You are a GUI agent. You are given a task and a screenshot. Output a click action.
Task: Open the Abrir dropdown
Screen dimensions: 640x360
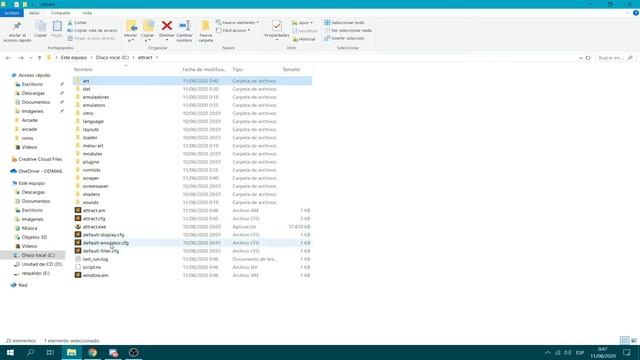point(302,23)
